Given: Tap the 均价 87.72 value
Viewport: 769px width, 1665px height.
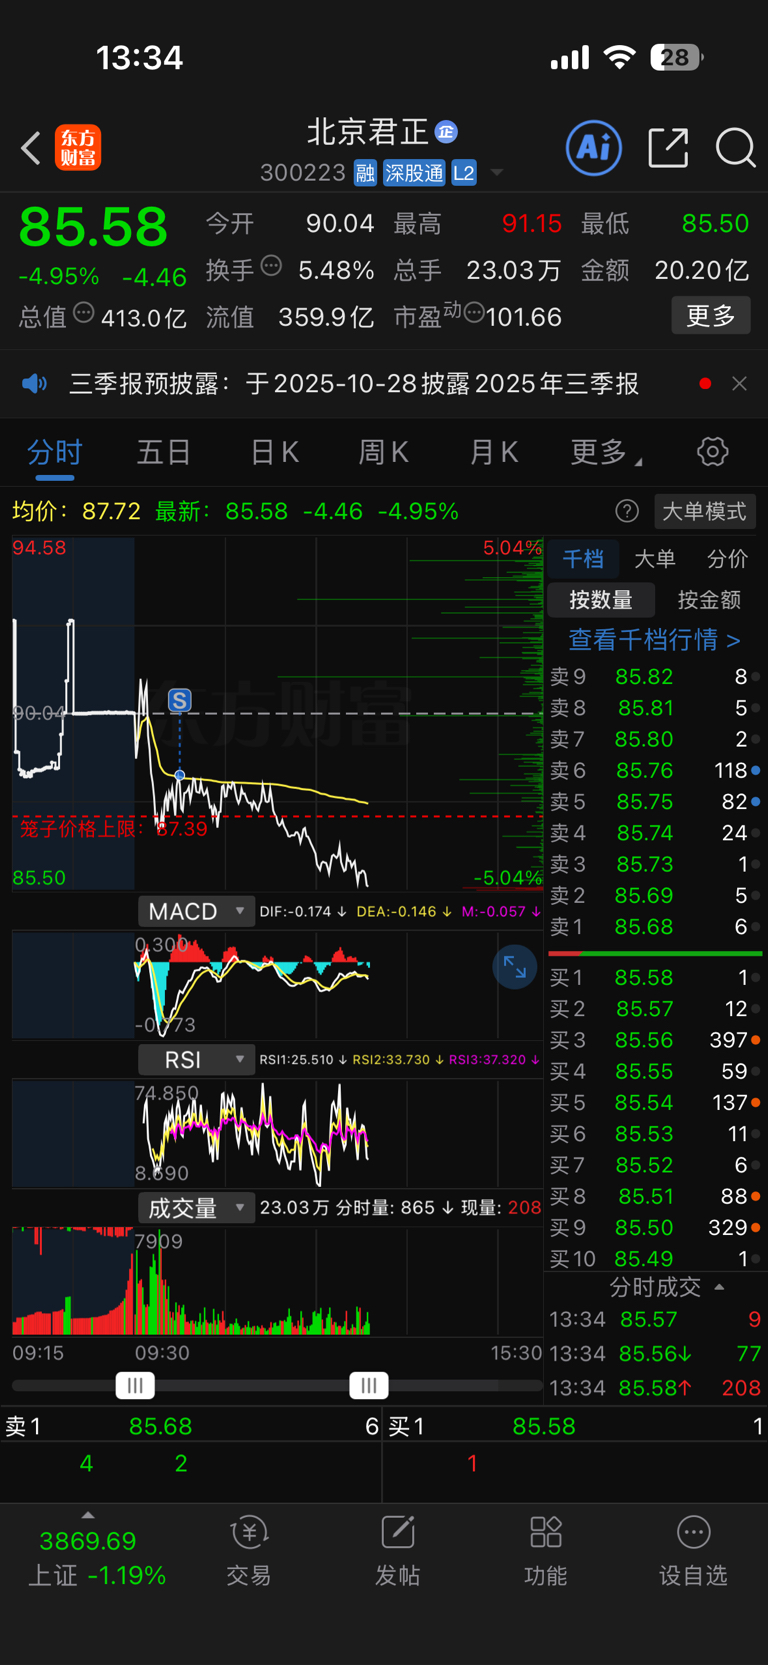Looking at the screenshot, I should (111, 512).
